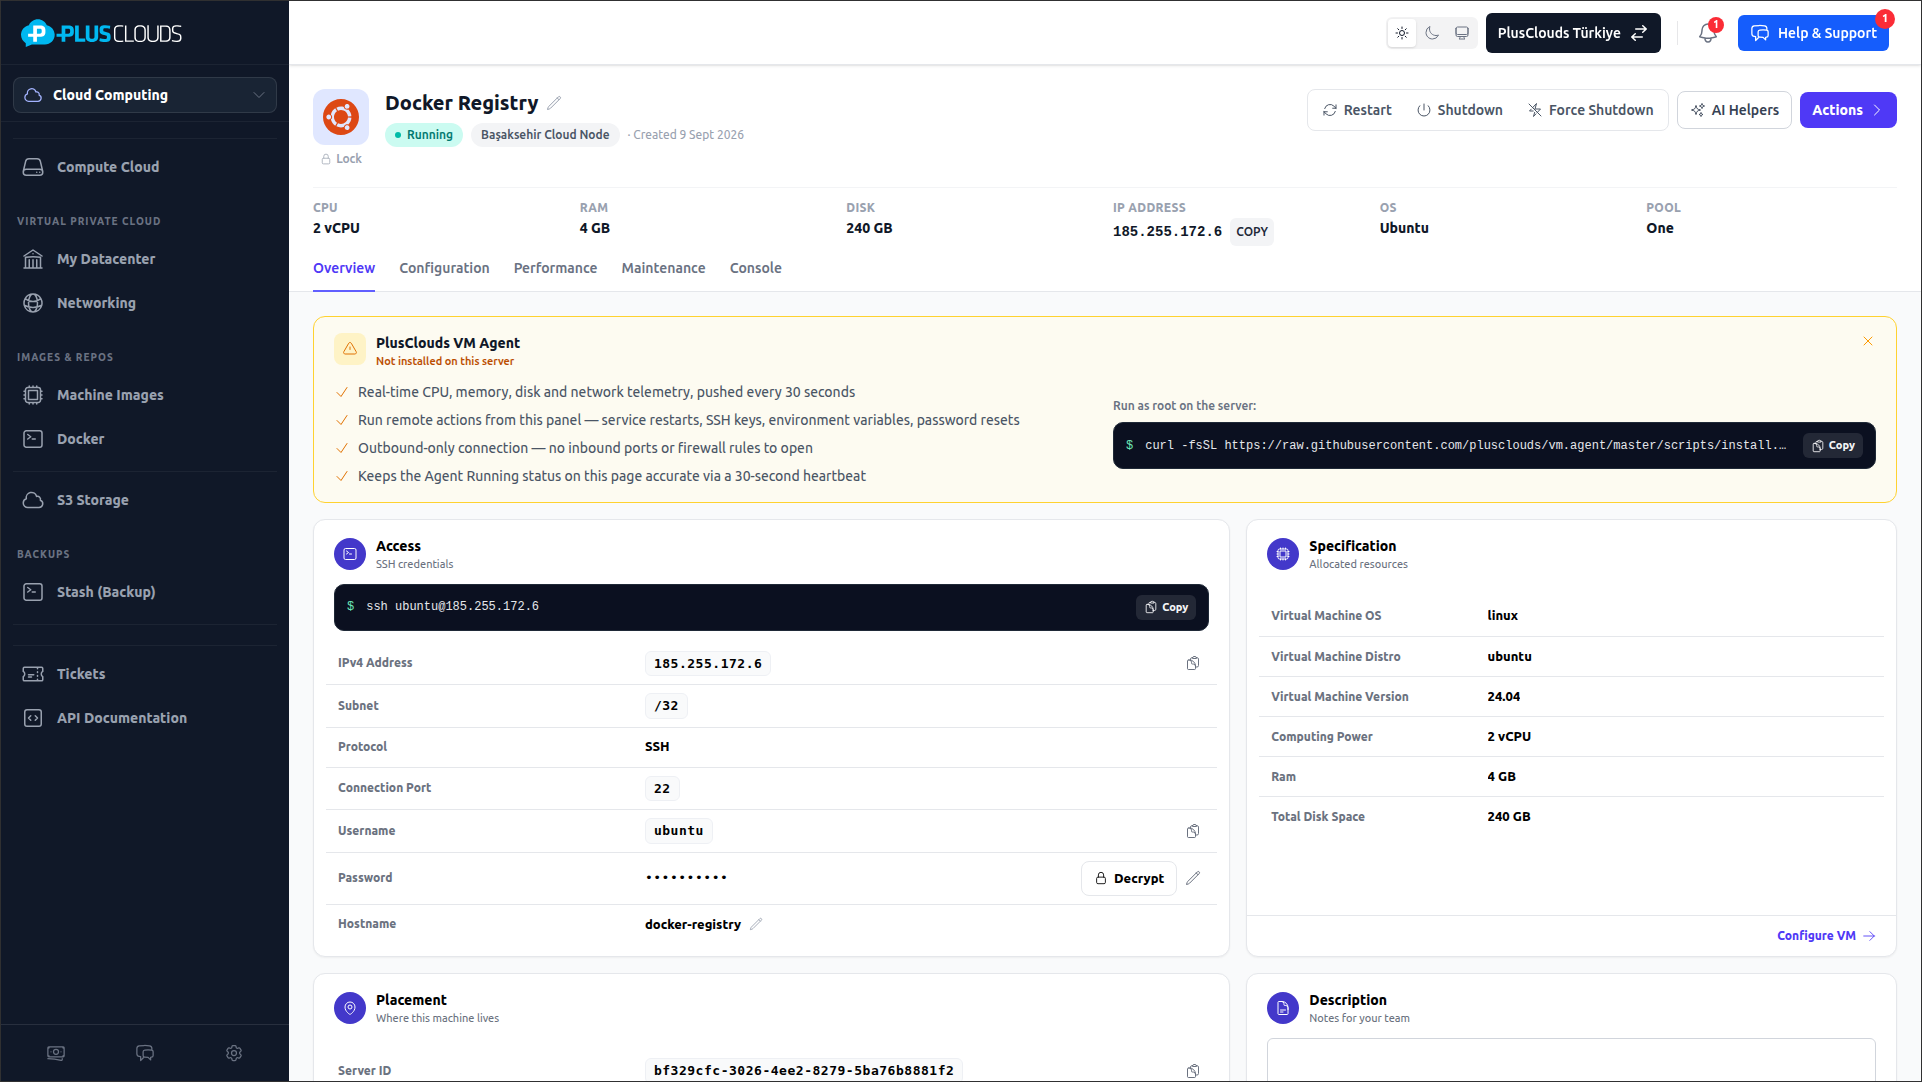Click the sidebar bottom screen icon

(x=56, y=1053)
